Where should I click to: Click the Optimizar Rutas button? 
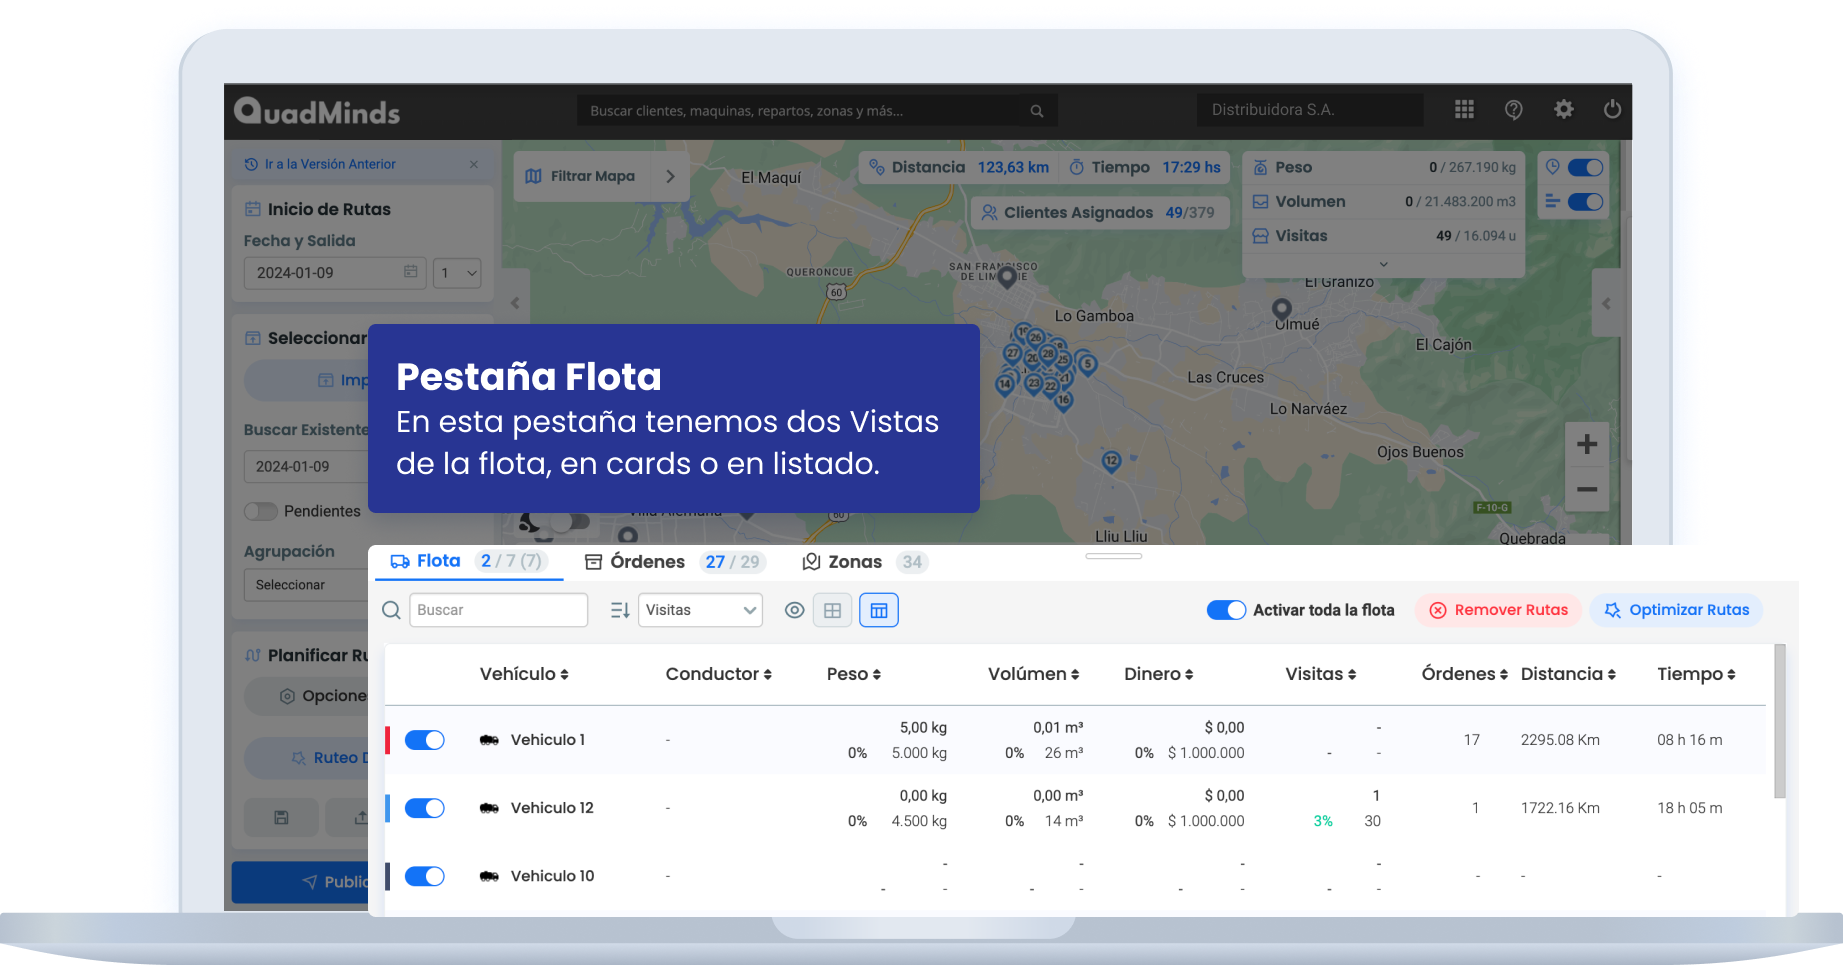[1676, 610]
